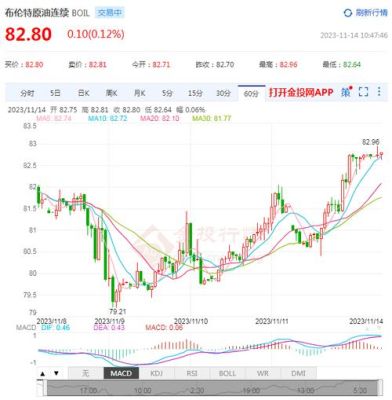Screen dimensions: 392x400
Task: Switch to the 30分 interval tab
Action: (223, 93)
